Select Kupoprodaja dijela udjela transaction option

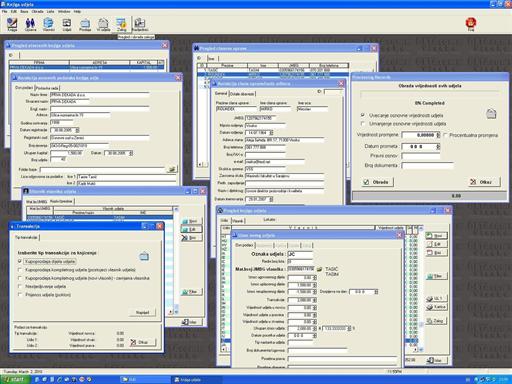pyautogui.click(x=47, y=262)
